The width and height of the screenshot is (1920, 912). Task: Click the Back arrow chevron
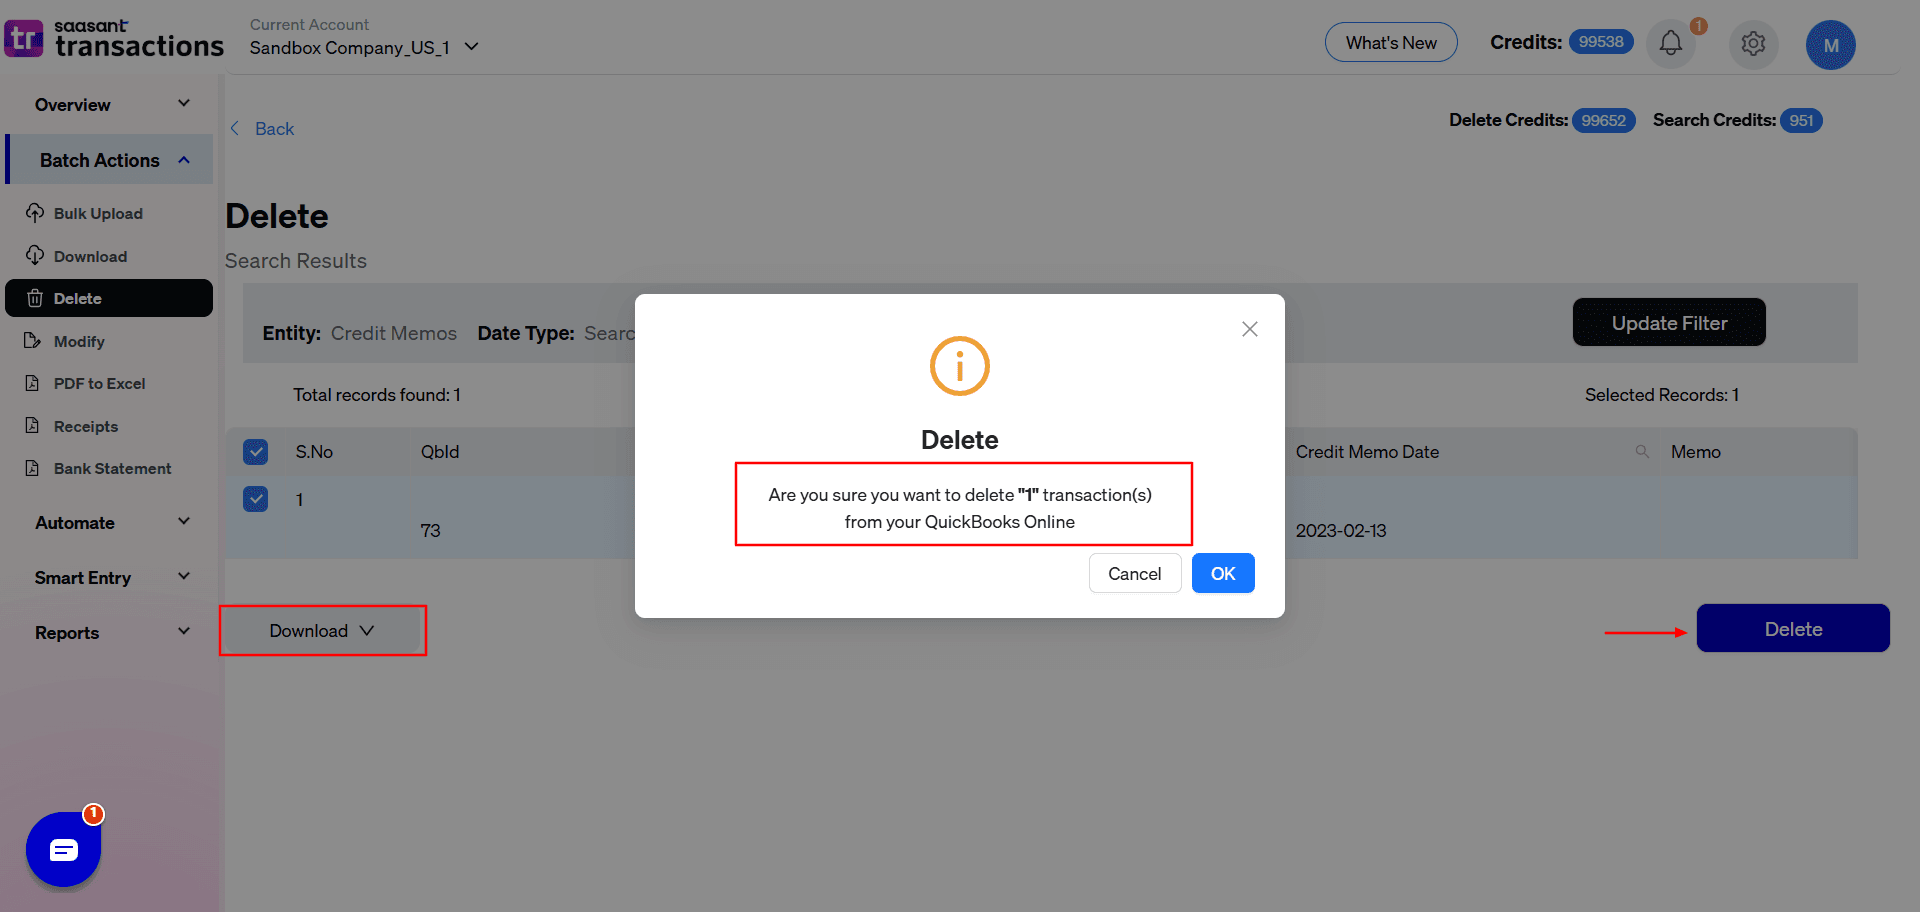pyautogui.click(x=235, y=128)
